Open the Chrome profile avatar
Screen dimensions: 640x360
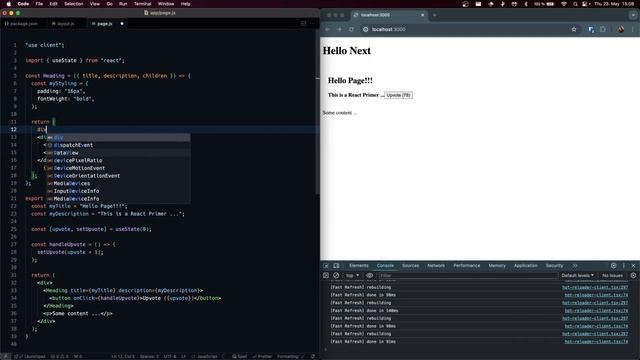point(621,29)
